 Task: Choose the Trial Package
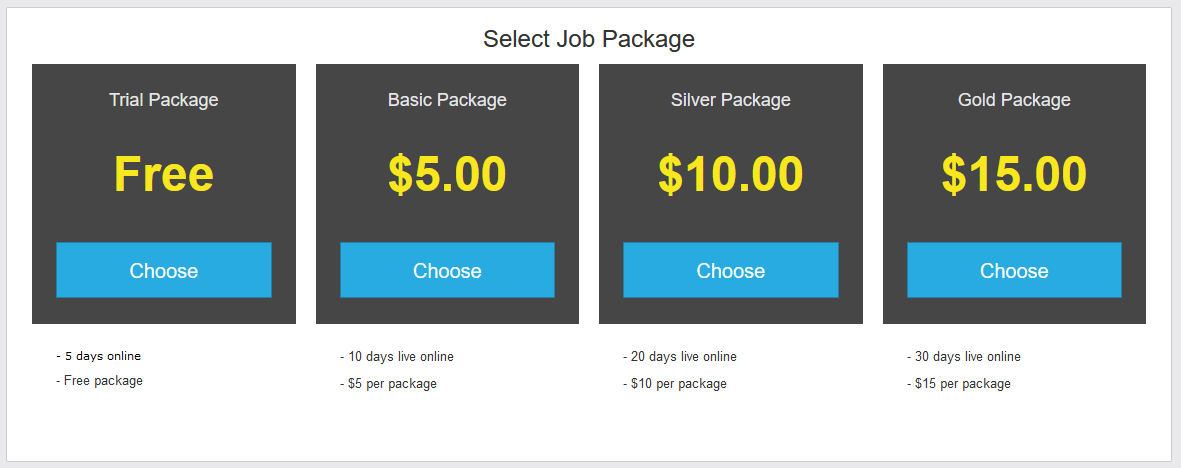[164, 270]
